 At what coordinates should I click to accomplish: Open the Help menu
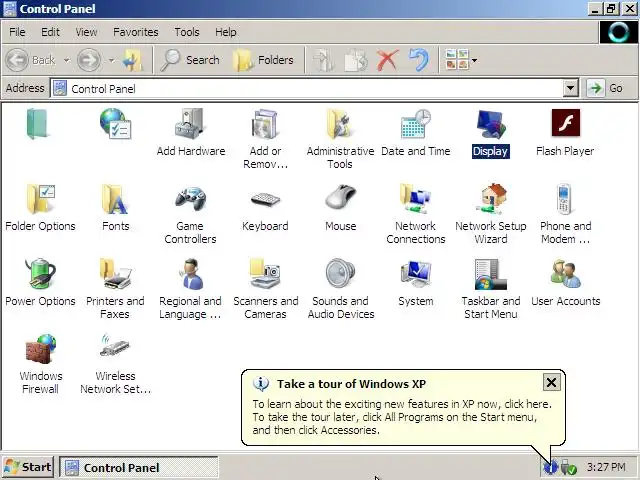coord(226,32)
